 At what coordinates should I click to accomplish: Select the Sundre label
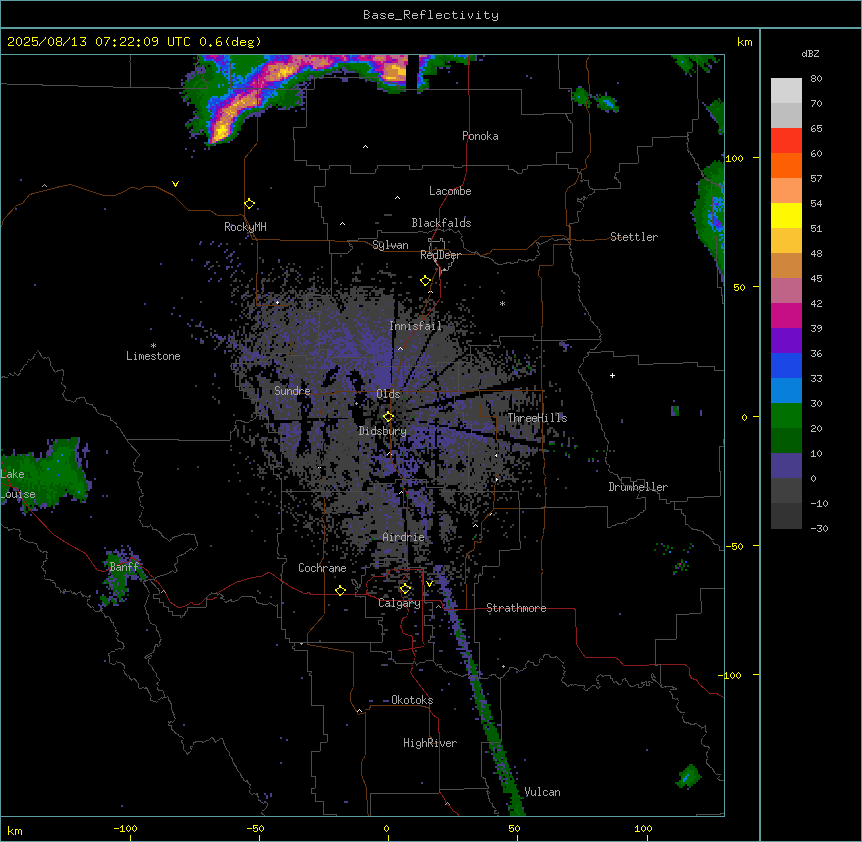coord(292,391)
